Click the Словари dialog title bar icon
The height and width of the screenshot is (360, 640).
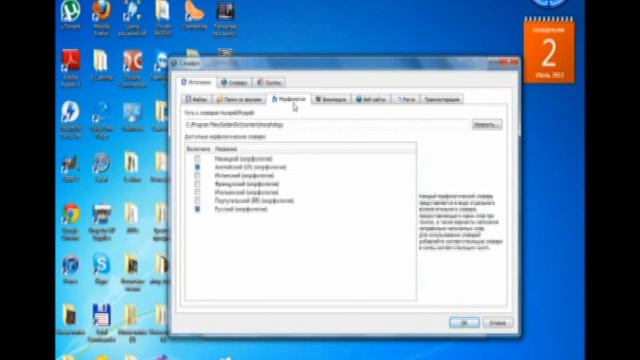pyautogui.click(x=174, y=63)
